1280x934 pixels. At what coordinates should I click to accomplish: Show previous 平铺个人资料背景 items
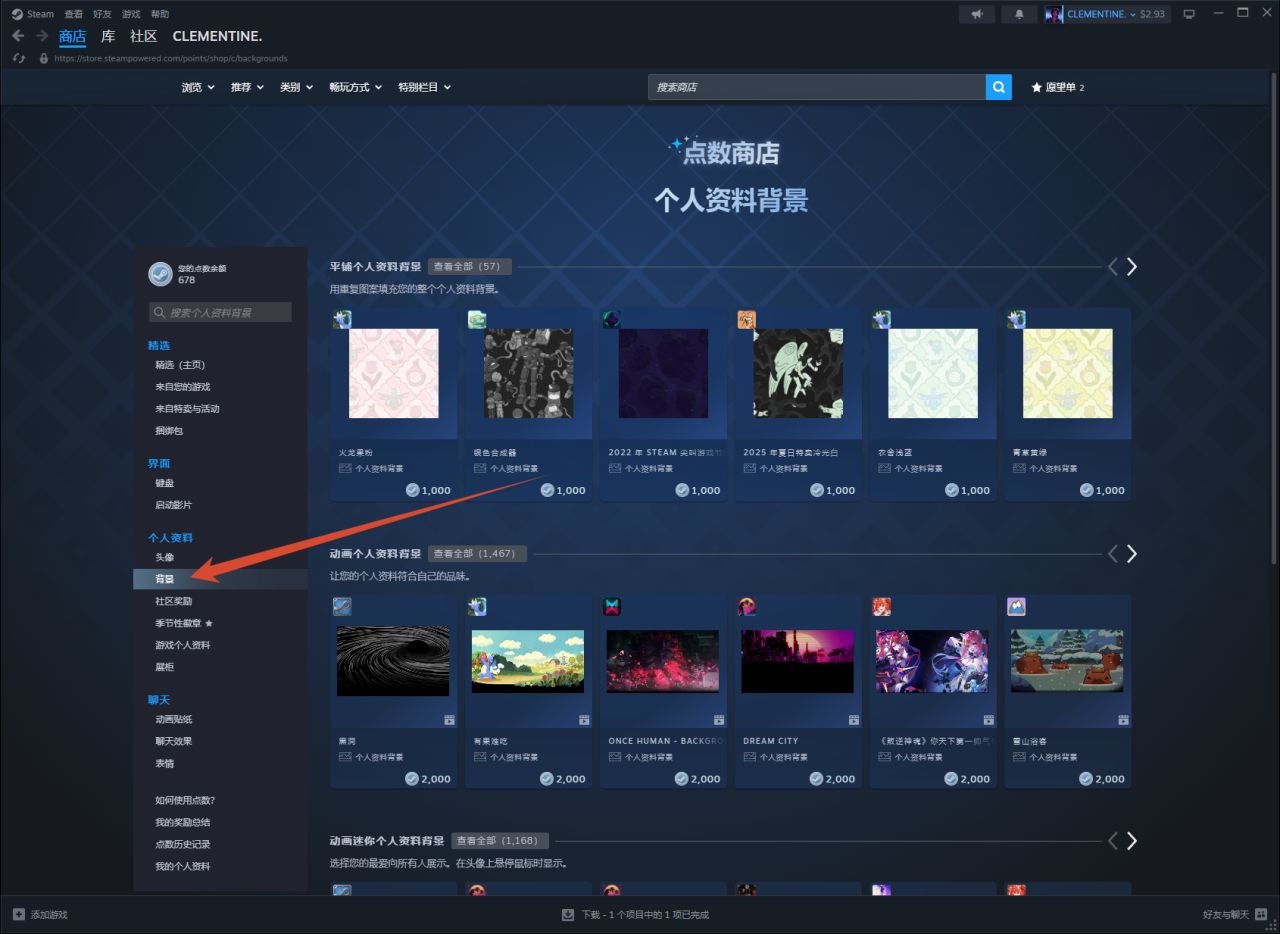click(x=1113, y=266)
